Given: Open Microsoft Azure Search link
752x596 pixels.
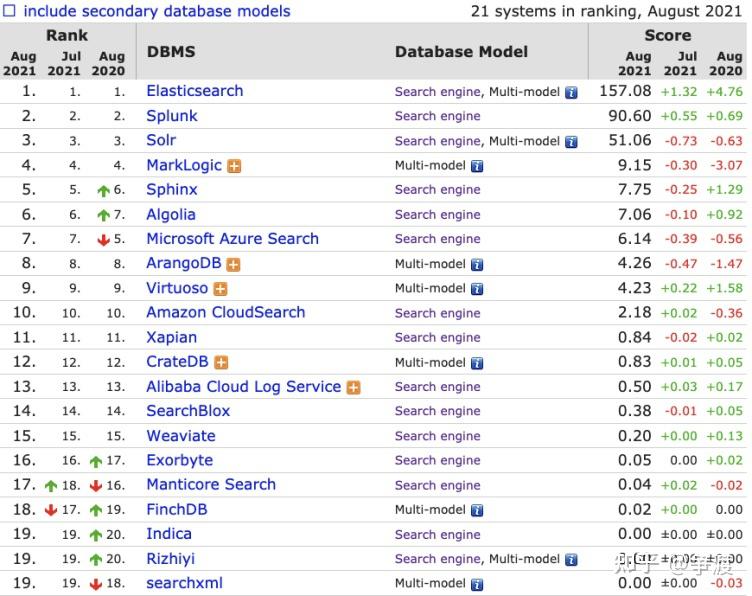Looking at the screenshot, I should 232,239.
